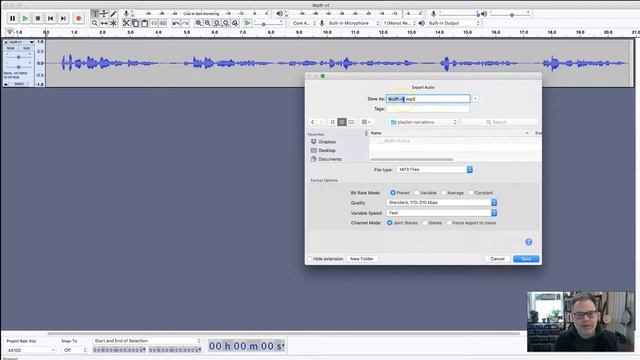Viewport: 640px width, 360px height.
Task: Select the Time Shift tool
Action: [x=104, y=23]
